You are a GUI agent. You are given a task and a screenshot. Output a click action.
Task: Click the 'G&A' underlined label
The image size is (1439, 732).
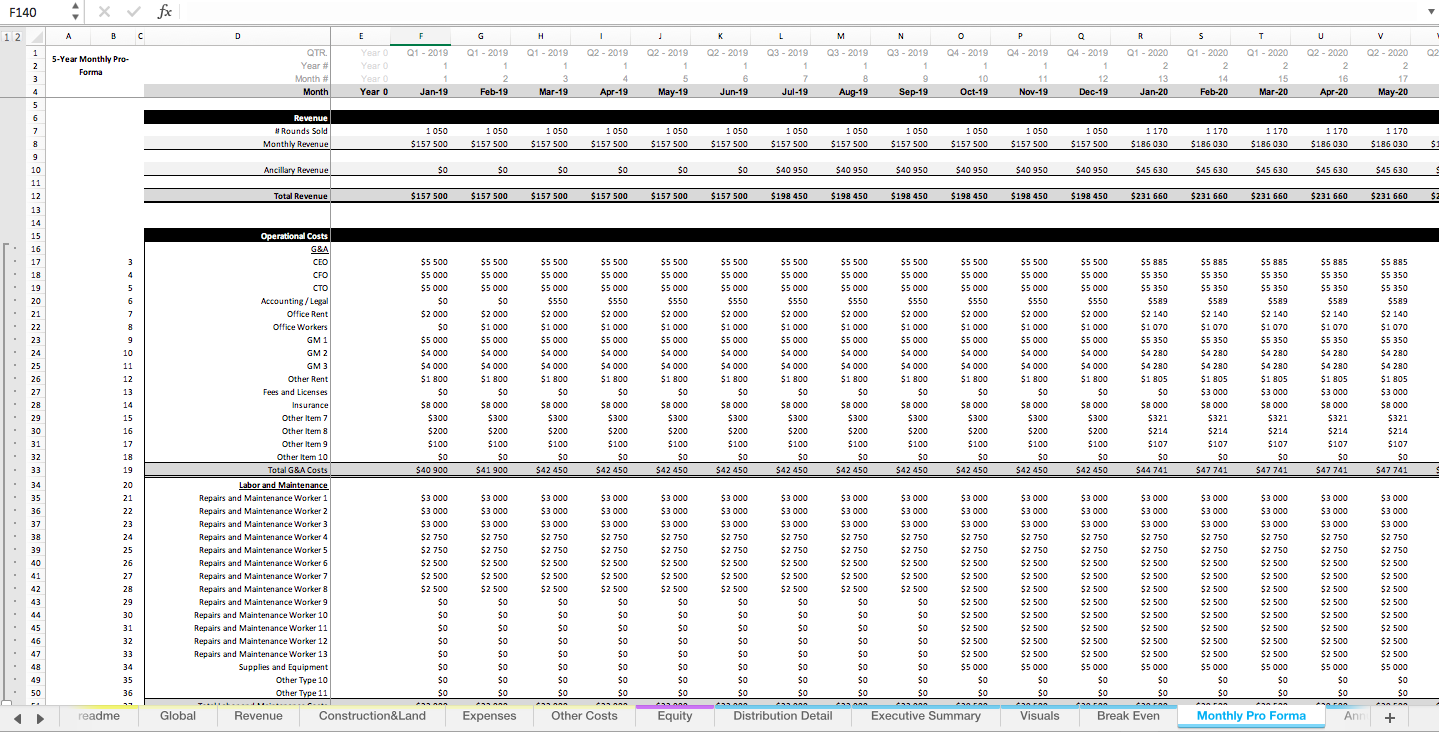point(320,249)
